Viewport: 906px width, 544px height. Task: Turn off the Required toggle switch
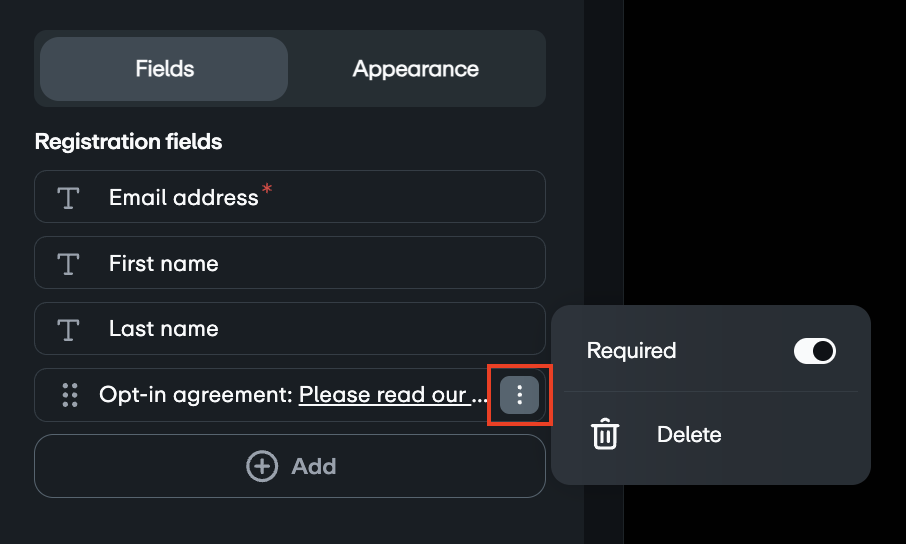[814, 351]
